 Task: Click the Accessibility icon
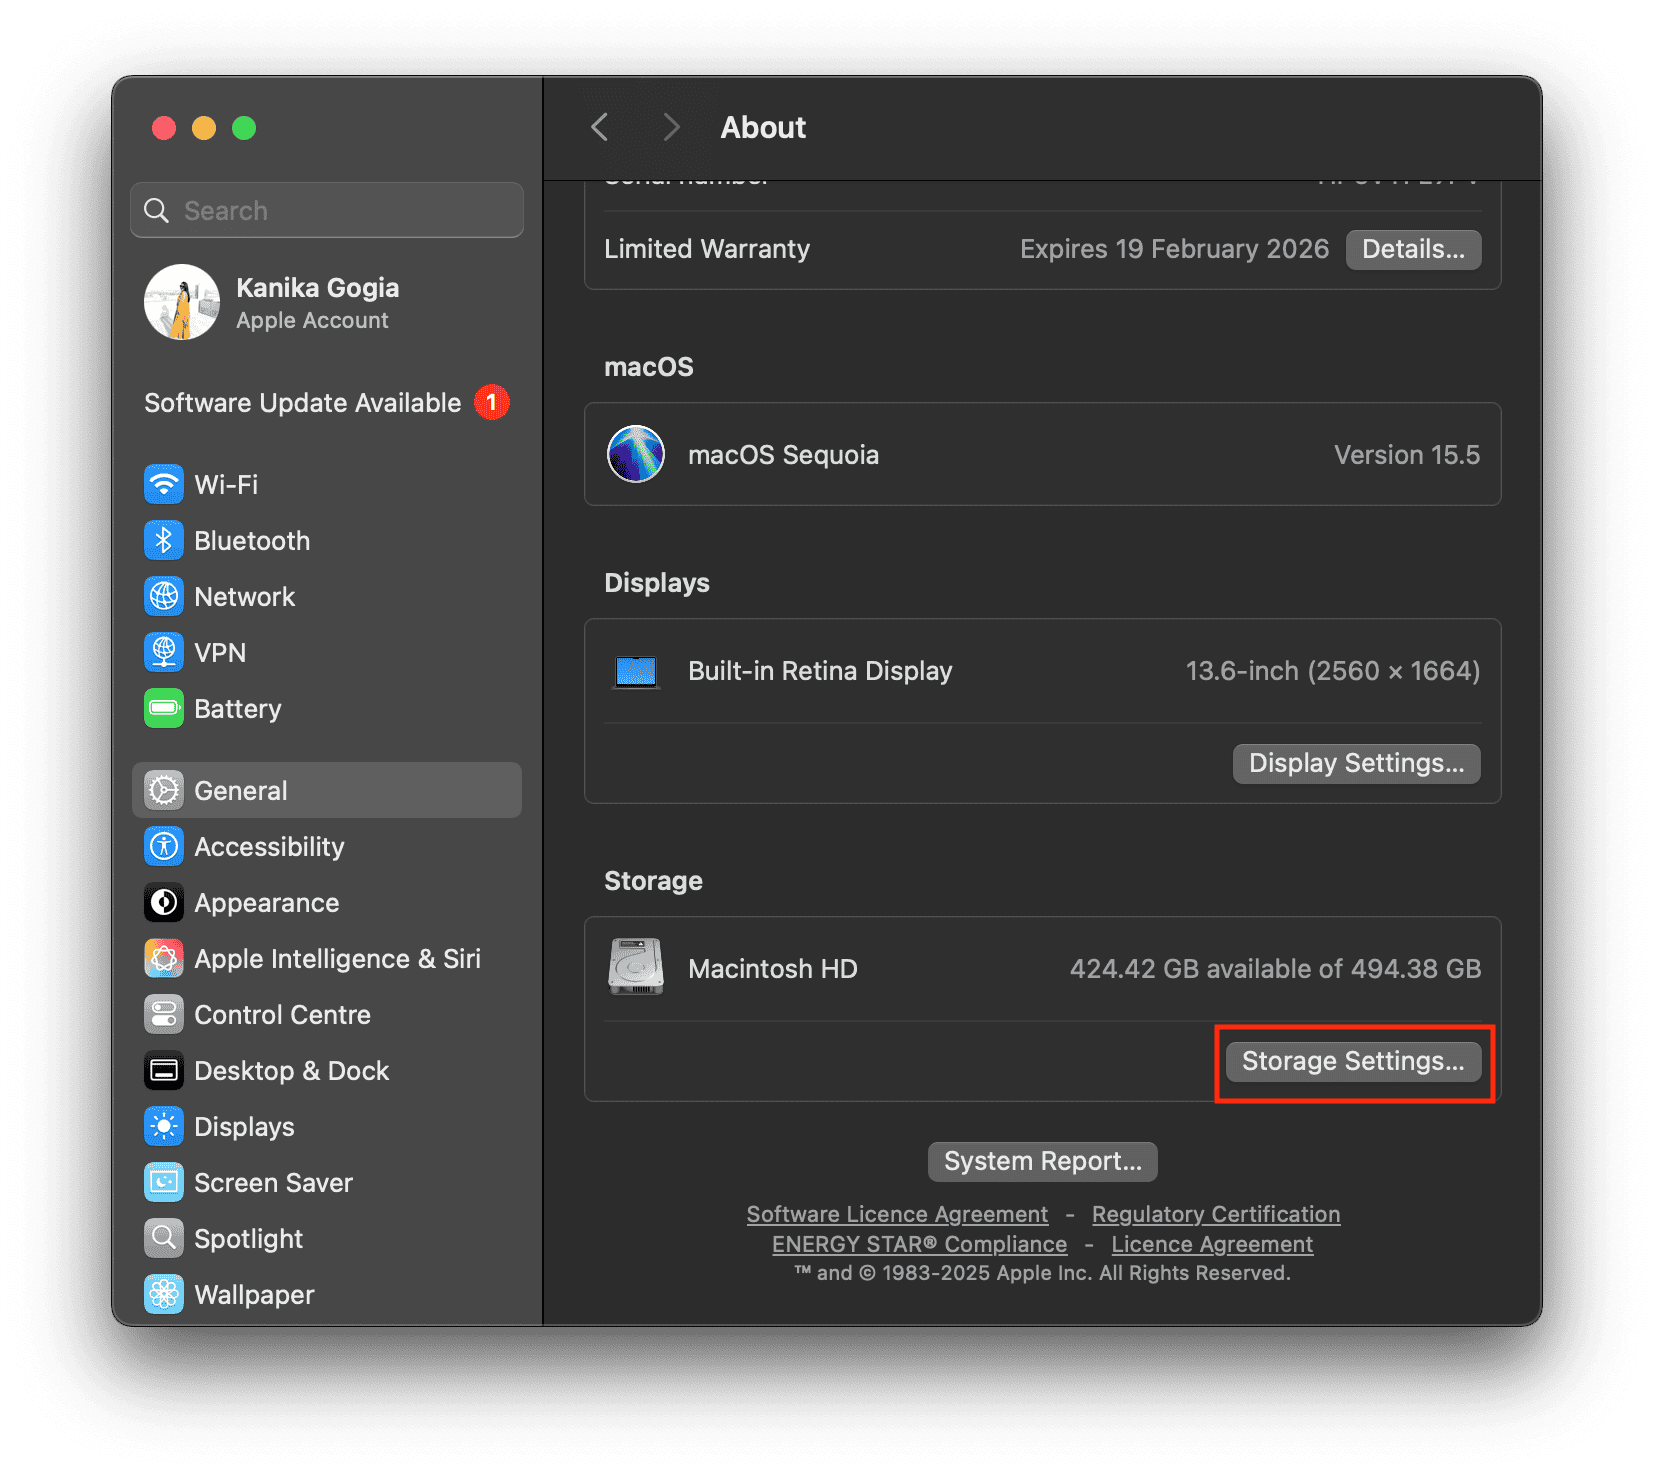[164, 846]
